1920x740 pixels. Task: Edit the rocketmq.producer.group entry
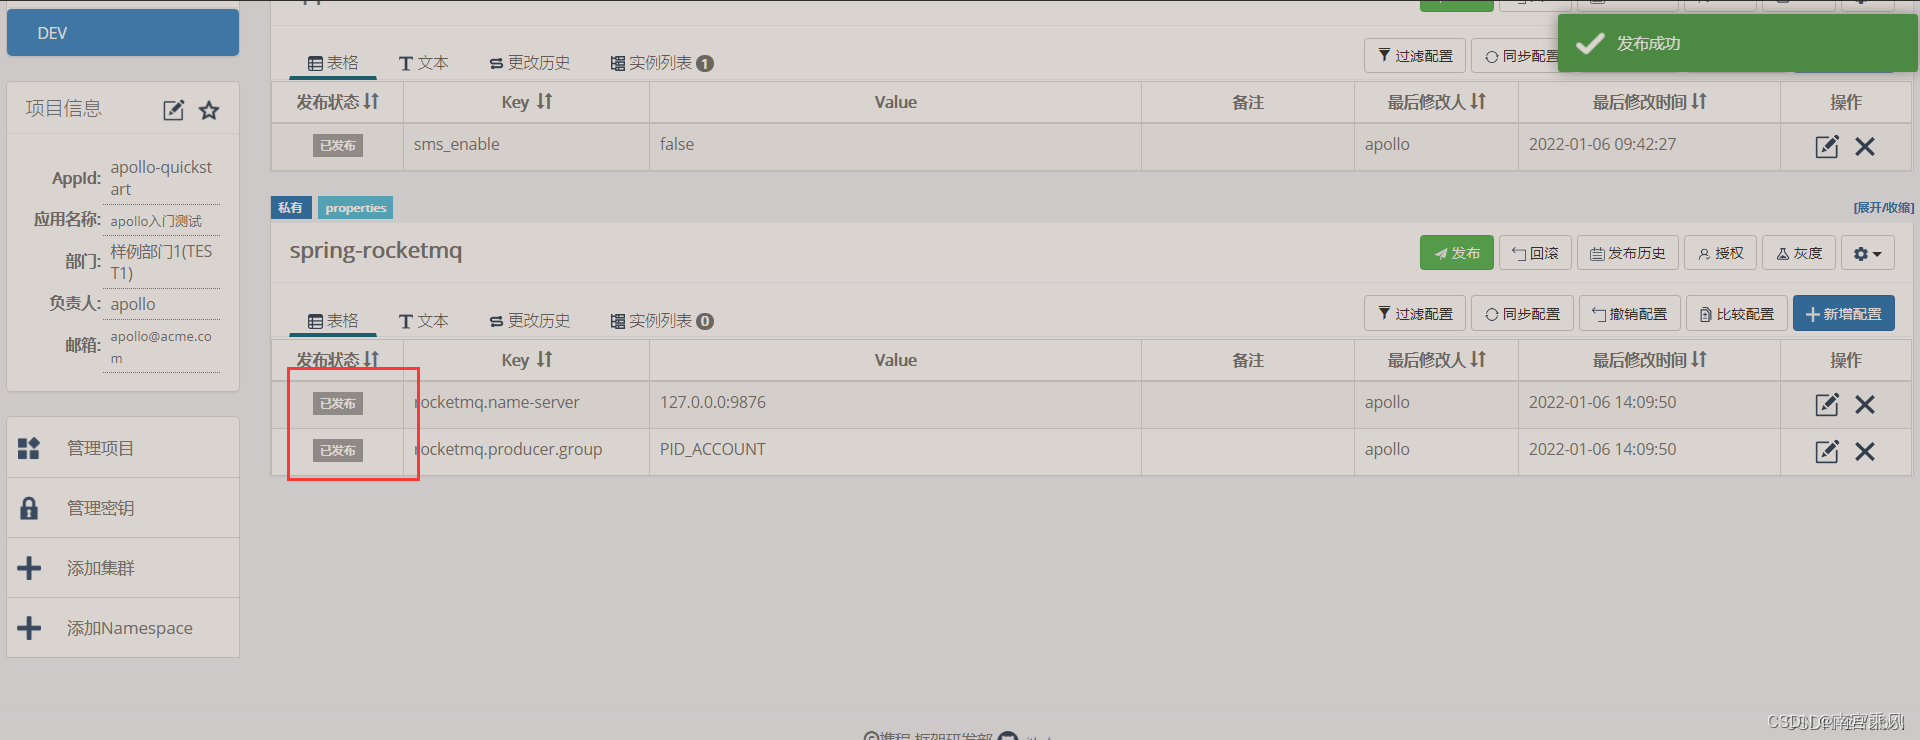click(1827, 451)
